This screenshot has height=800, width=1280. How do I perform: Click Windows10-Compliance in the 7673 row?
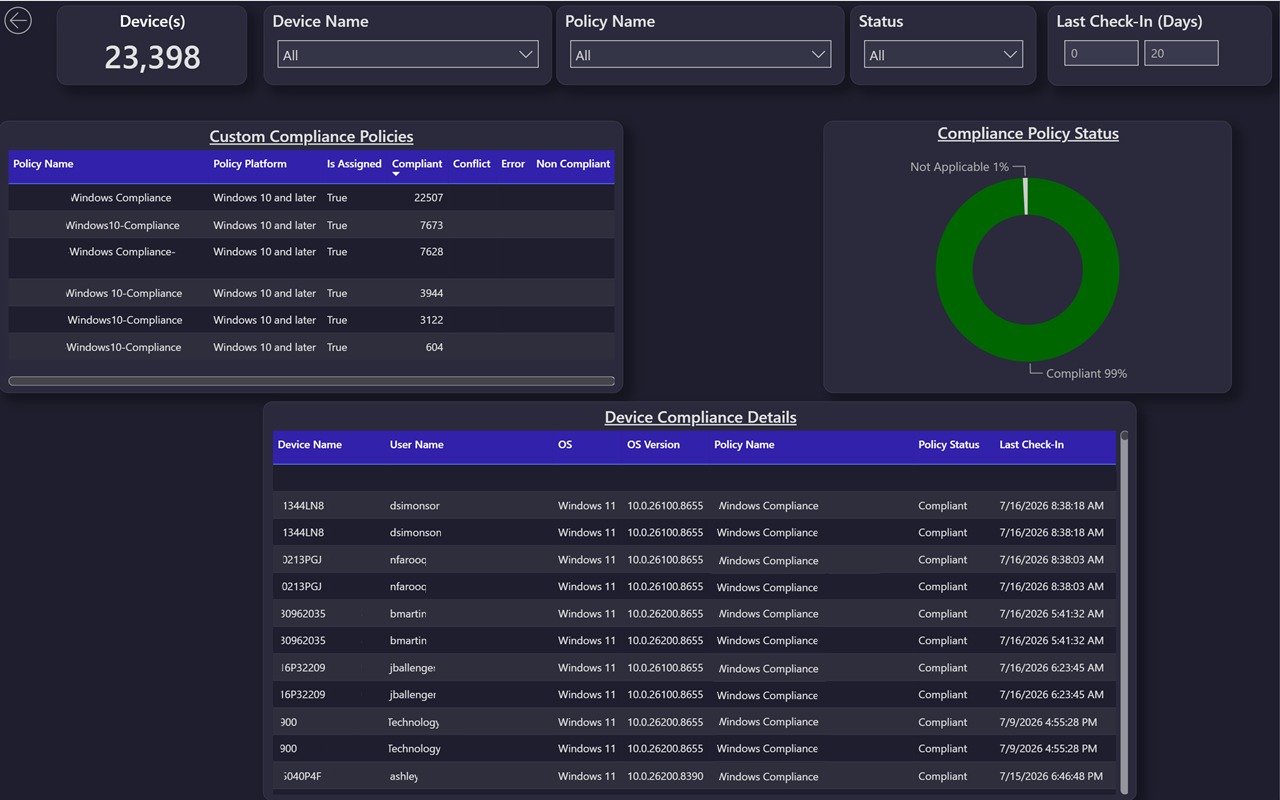(123, 225)
